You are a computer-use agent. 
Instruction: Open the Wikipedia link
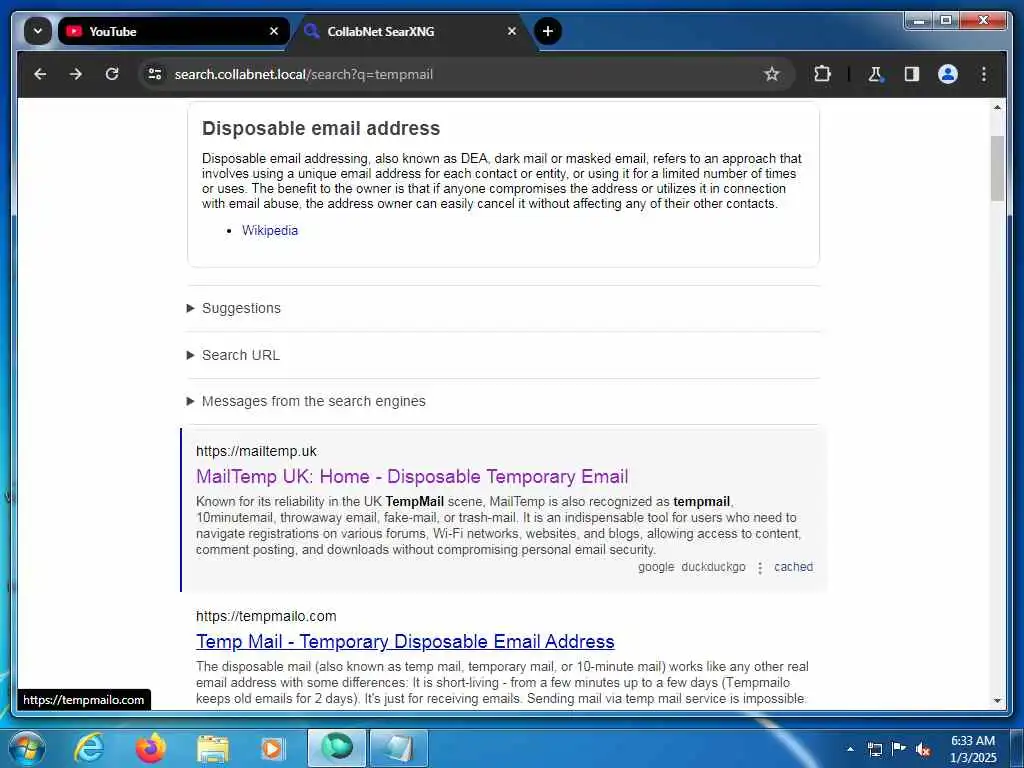pyautogui.click(x=270, y=231)
